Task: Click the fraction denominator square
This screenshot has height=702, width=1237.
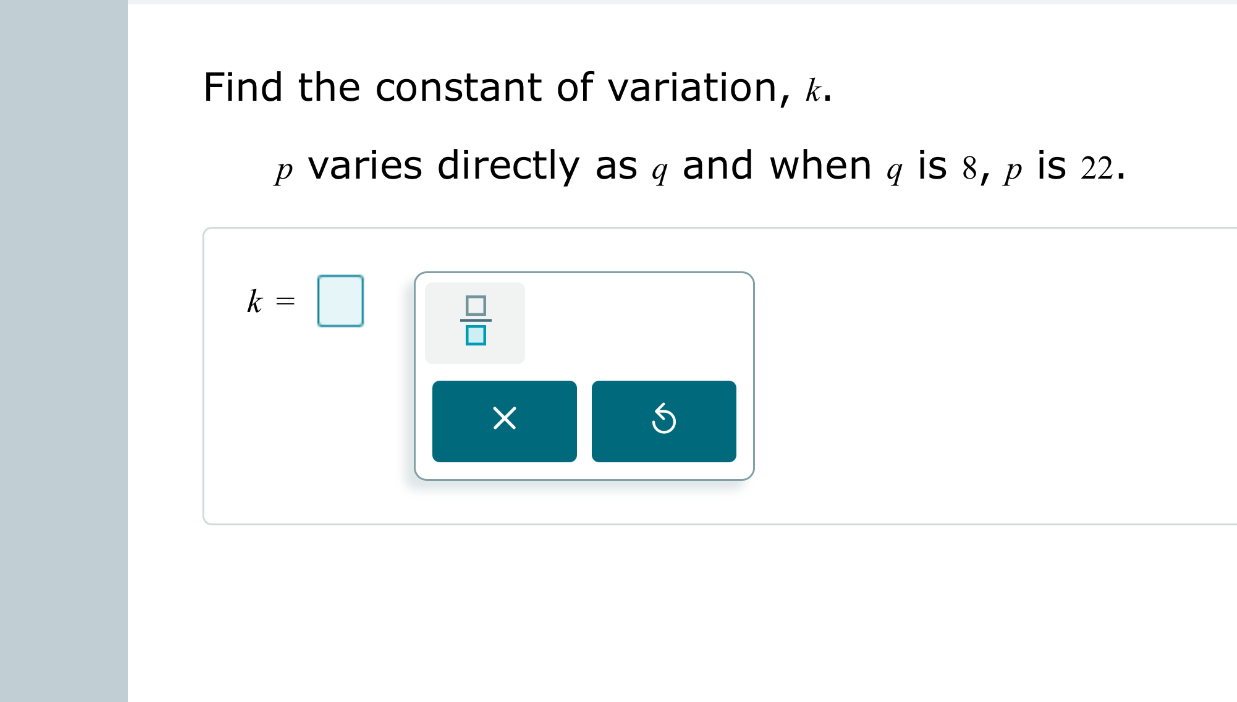Action: (x=474, y=337)
